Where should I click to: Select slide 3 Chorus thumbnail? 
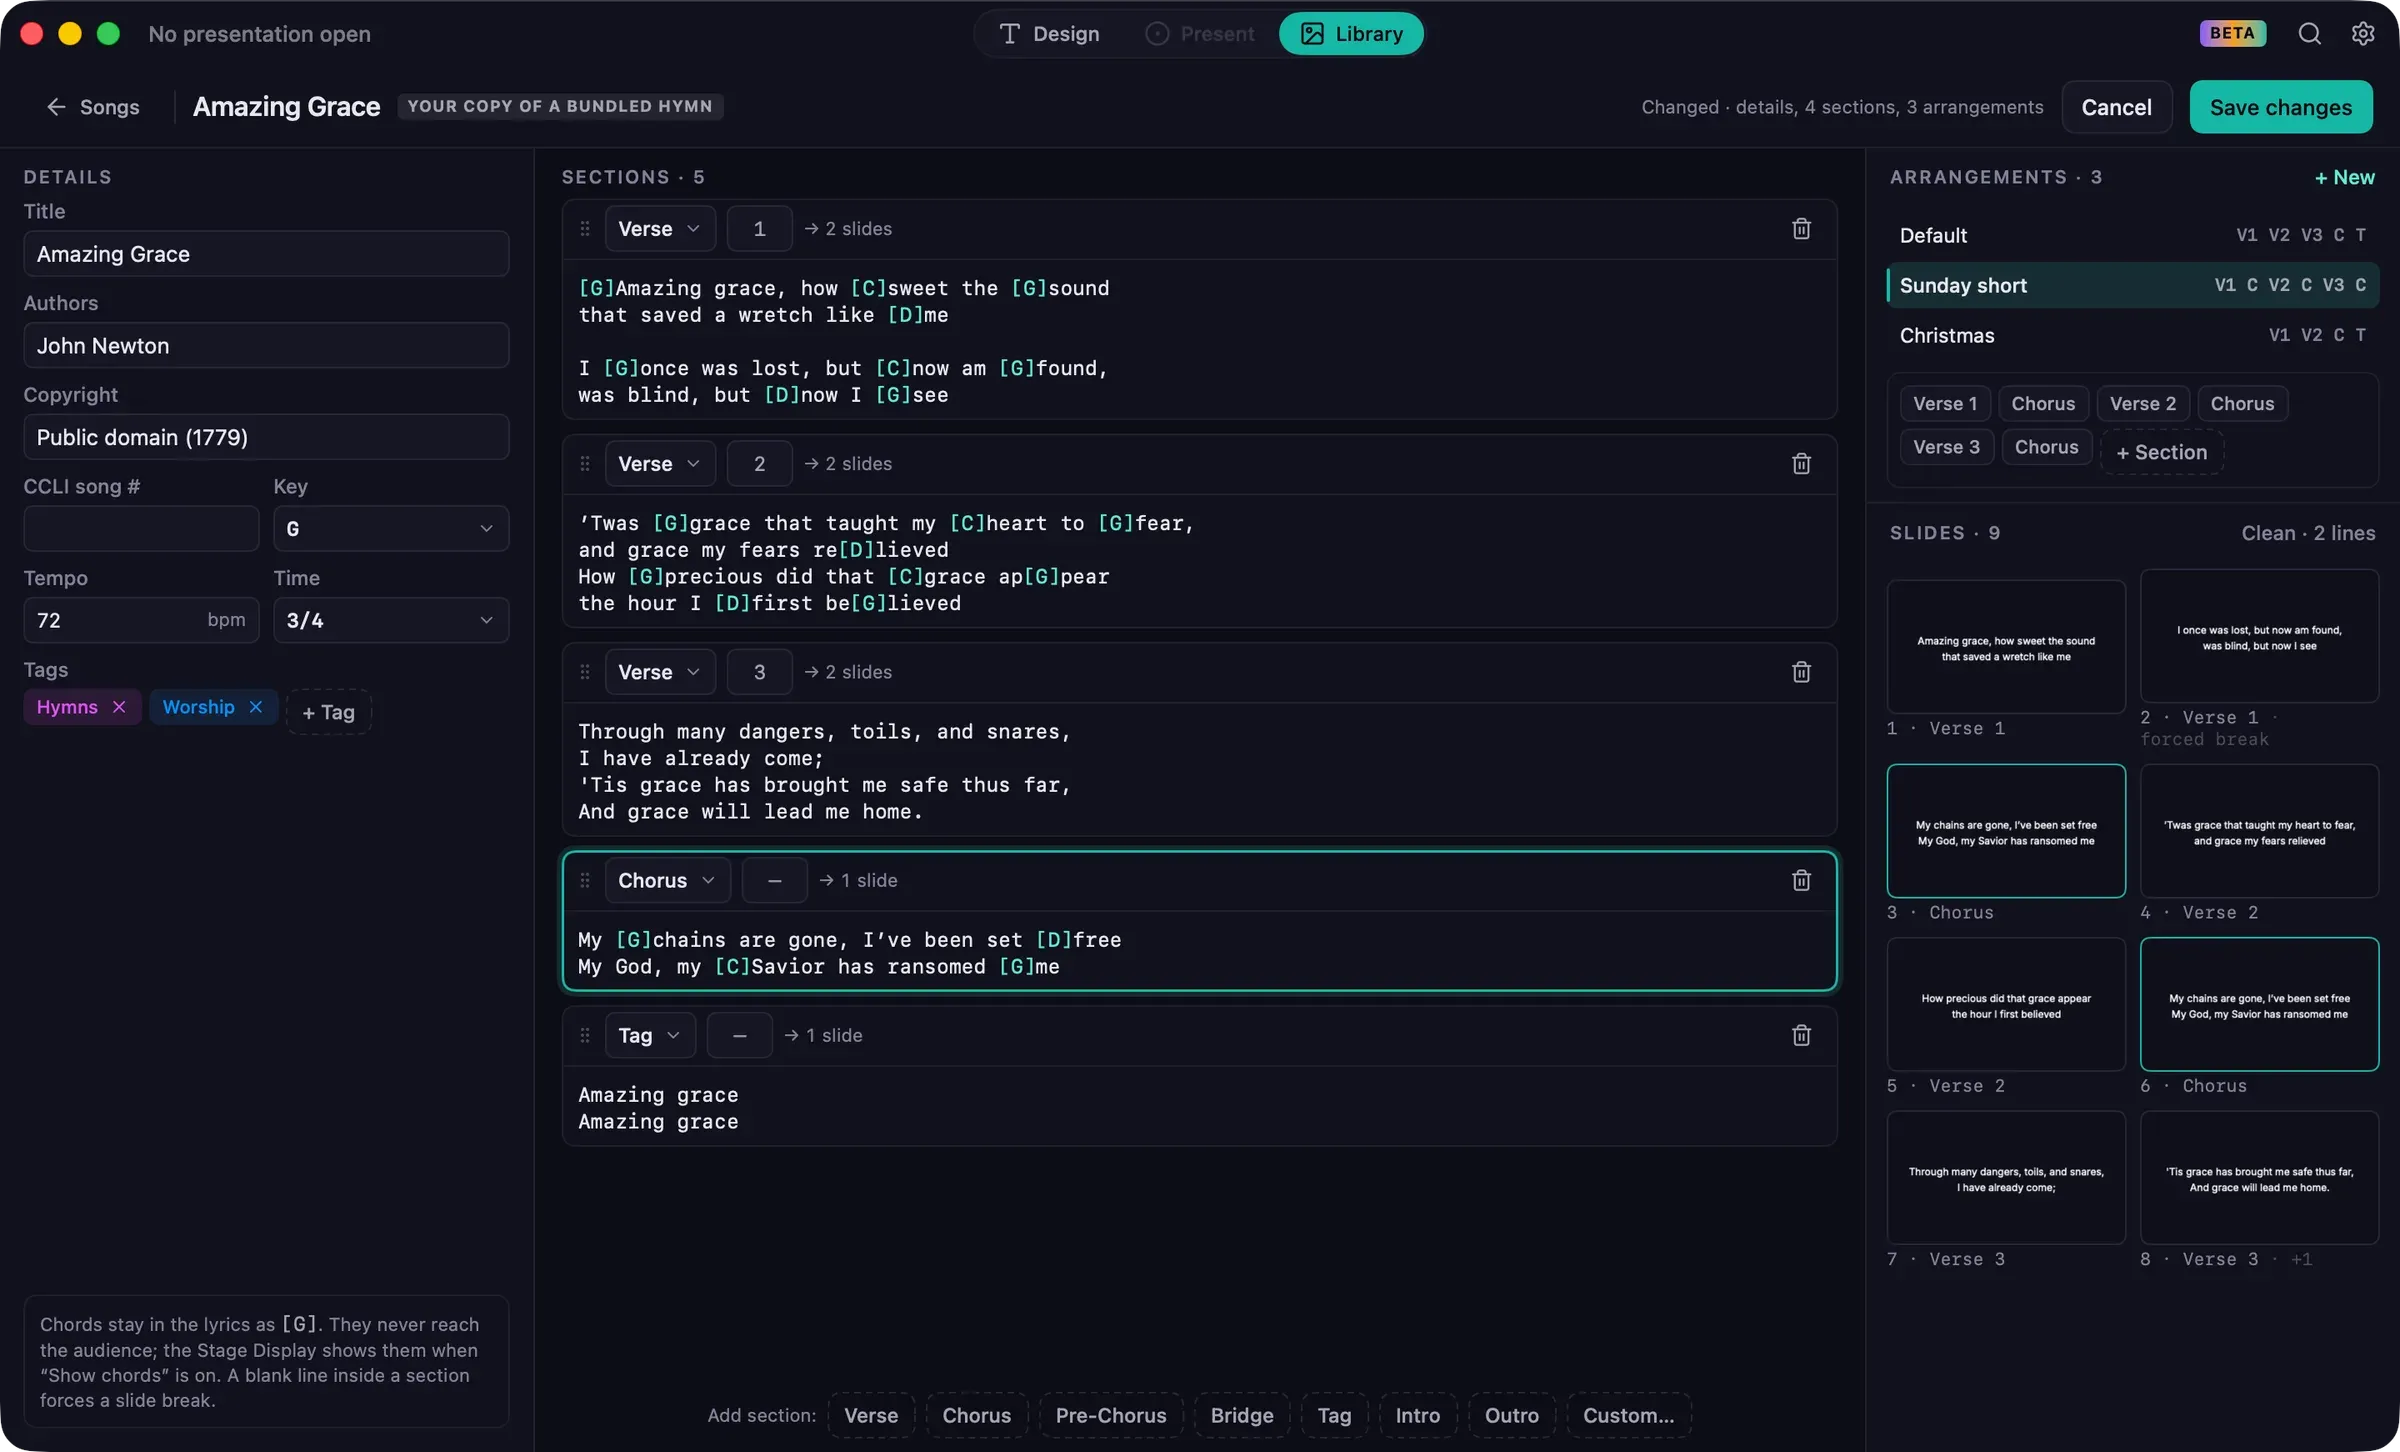2005,831
